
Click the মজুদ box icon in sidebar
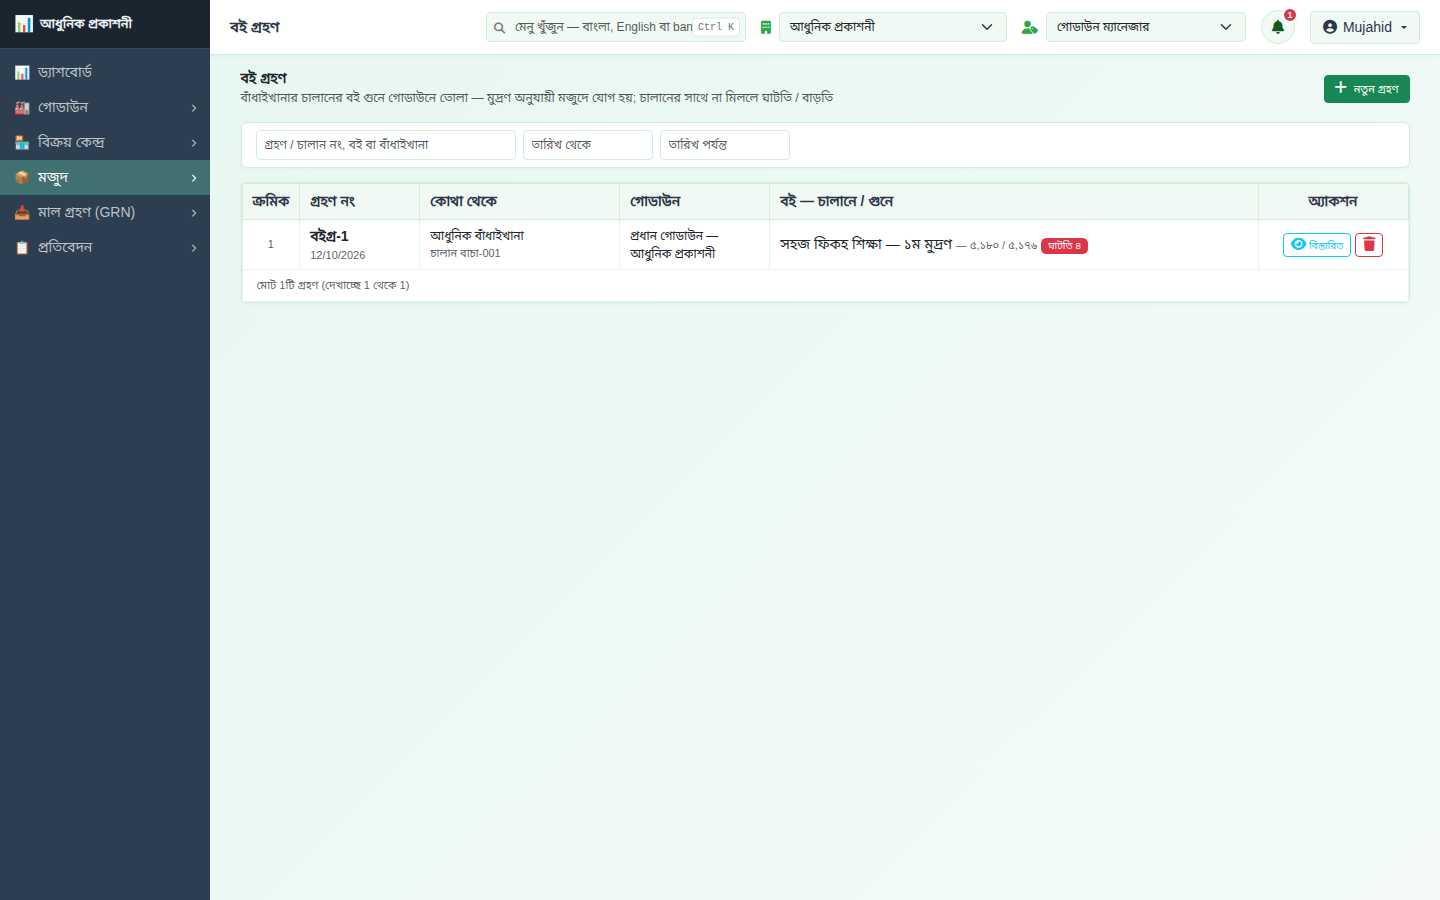[x=22, y=178]
